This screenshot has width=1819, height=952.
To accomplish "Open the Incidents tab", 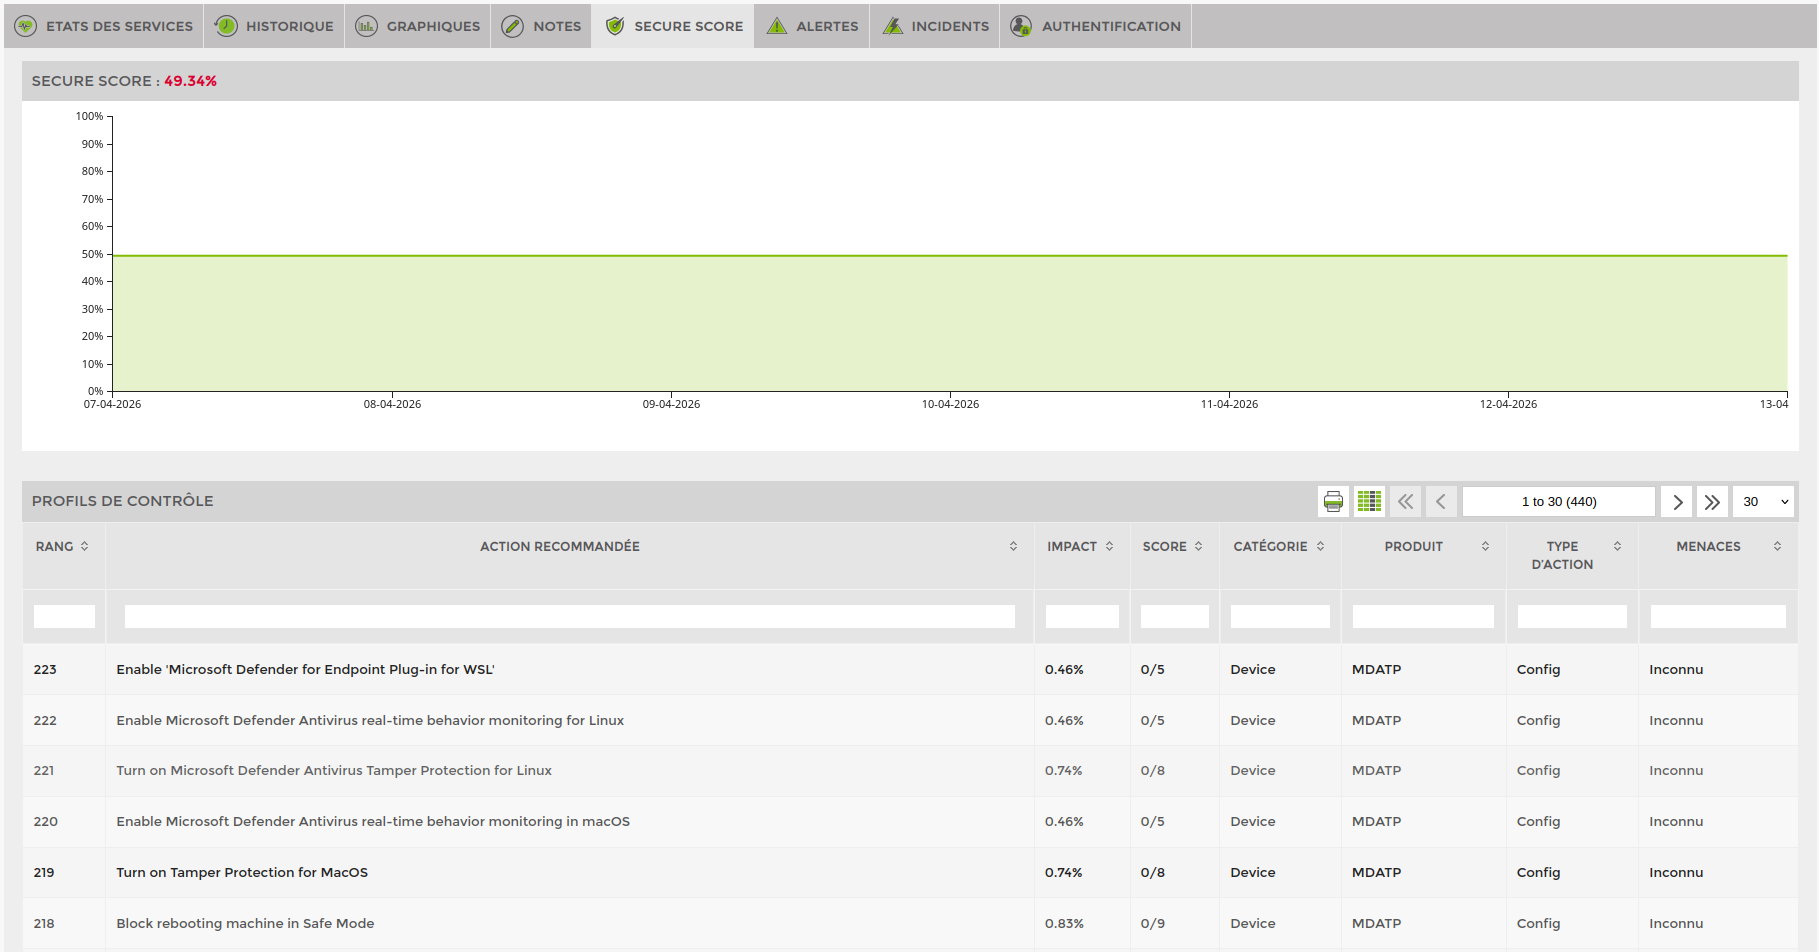I will point(935,26).
